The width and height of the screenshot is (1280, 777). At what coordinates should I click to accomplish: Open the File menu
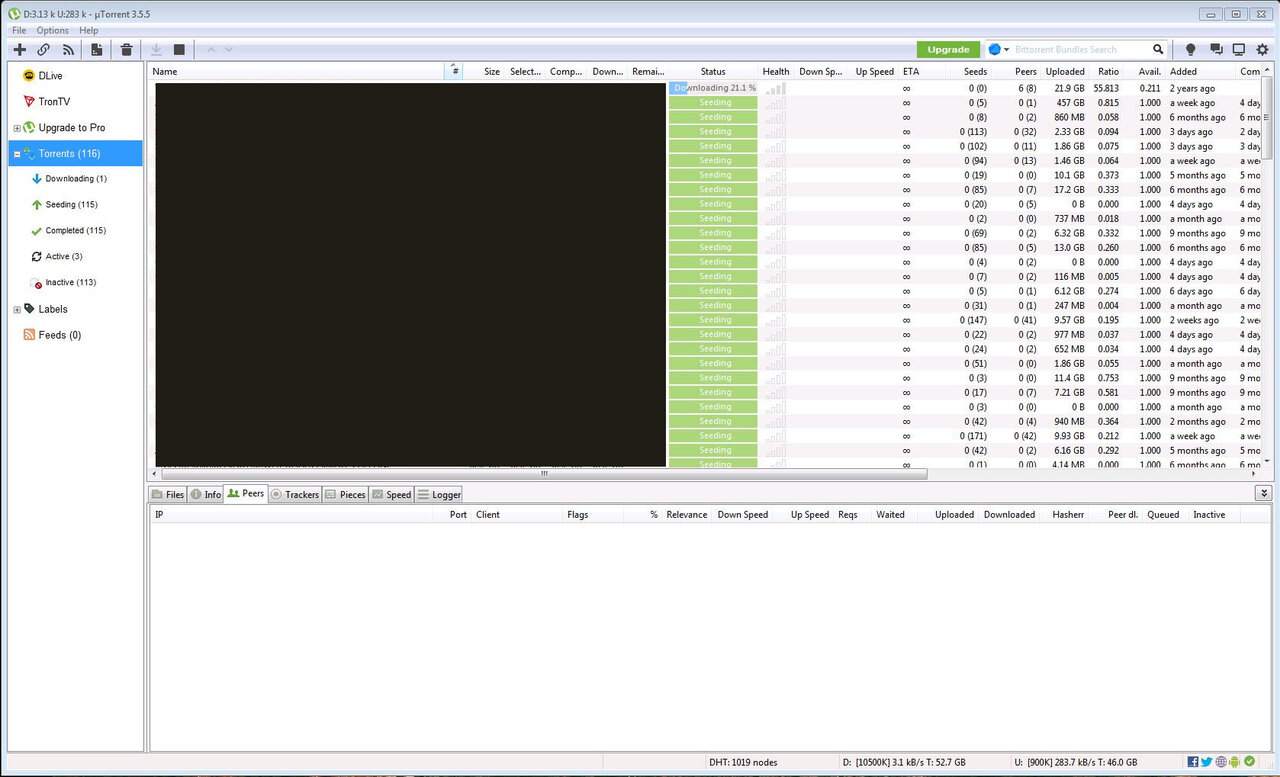tap(19, 31)
